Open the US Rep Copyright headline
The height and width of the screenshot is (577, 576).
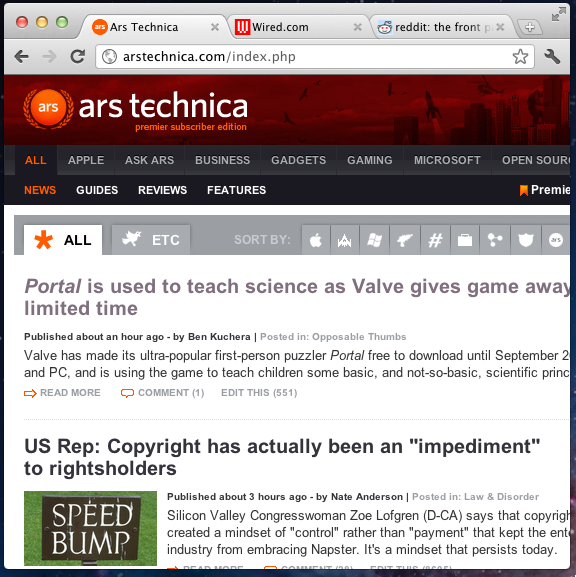(282, 457)
